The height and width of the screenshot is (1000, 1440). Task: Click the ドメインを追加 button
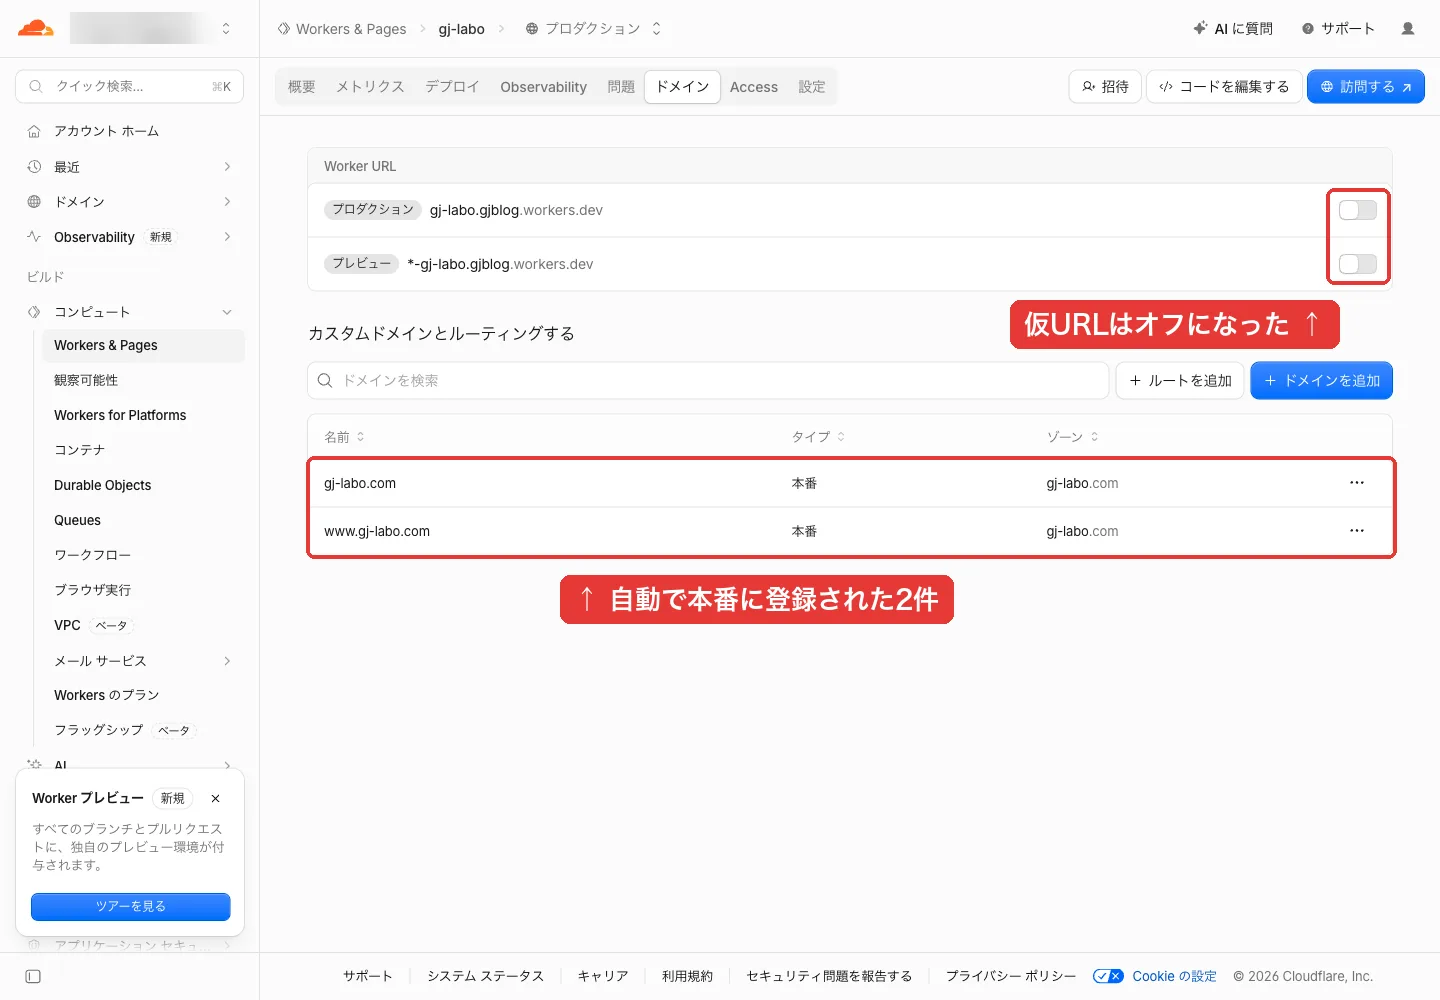1322,381
